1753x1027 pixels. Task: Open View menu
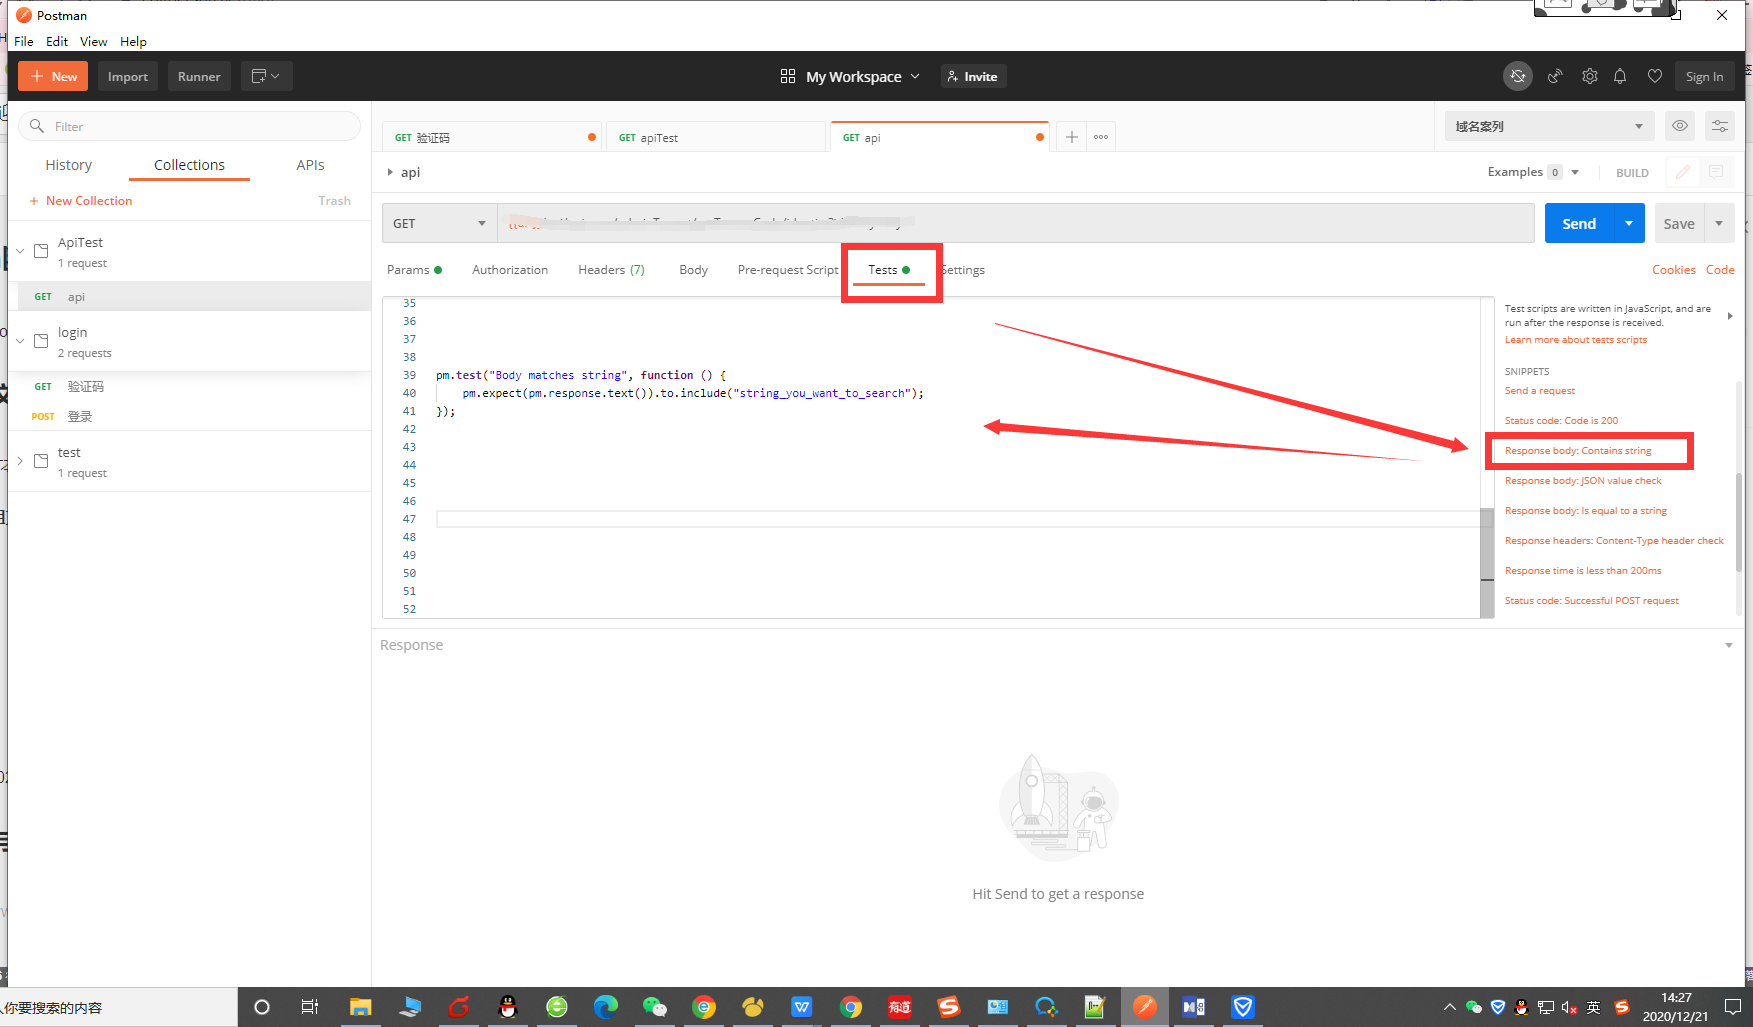click(x=94, y=41)
